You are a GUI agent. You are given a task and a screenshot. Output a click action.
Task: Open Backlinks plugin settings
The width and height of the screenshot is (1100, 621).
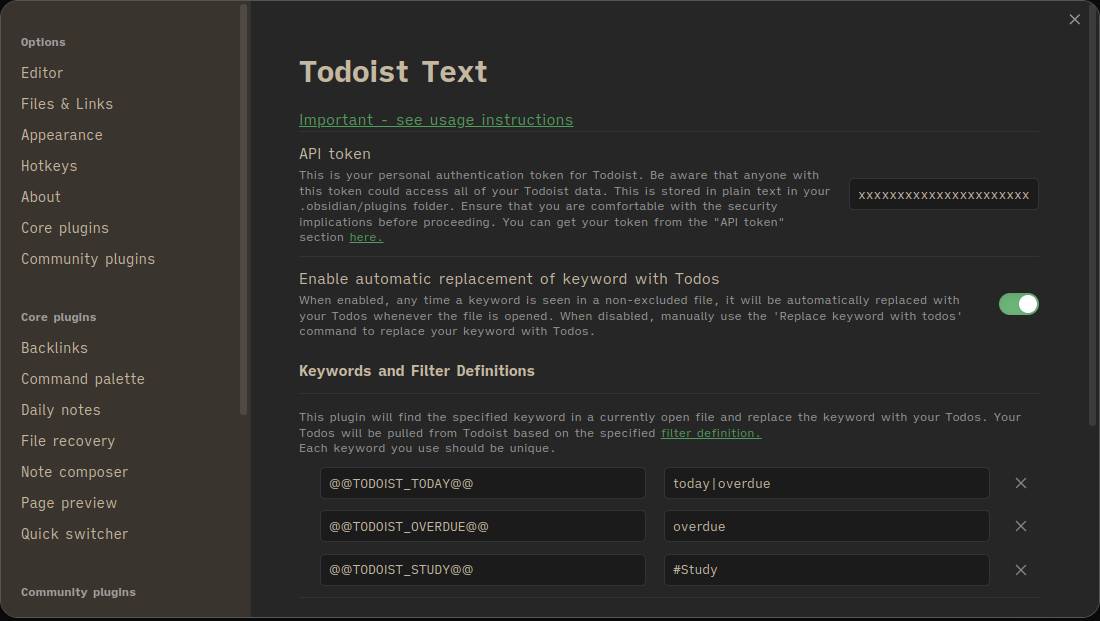(x=54, y=347)
